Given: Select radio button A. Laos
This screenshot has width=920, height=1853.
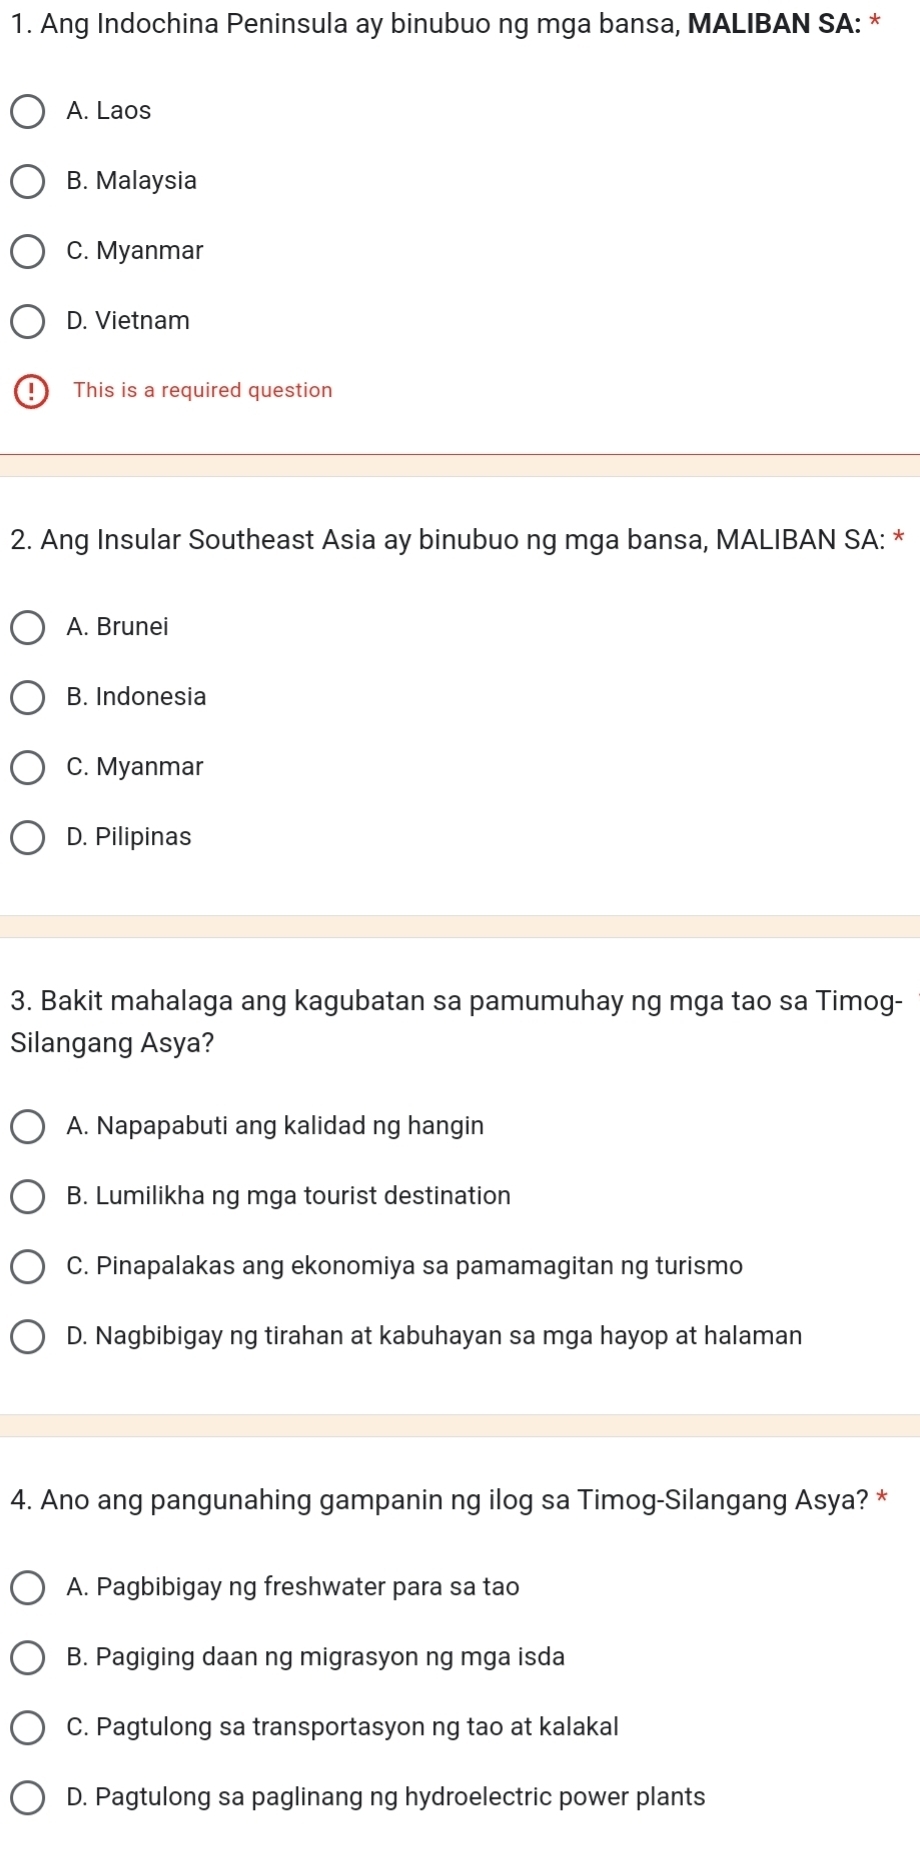Looking at the screenshot, I should 29,111.
